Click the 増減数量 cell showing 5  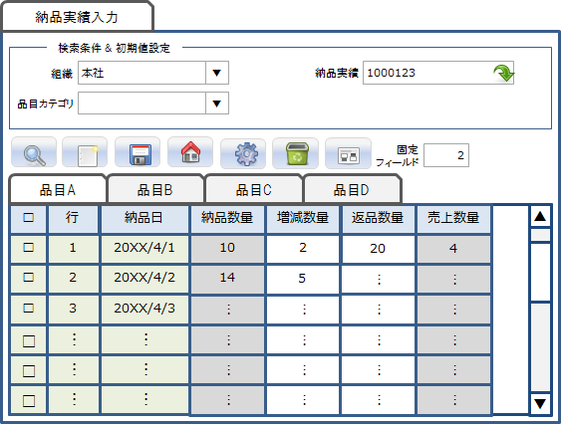(303, 279)
